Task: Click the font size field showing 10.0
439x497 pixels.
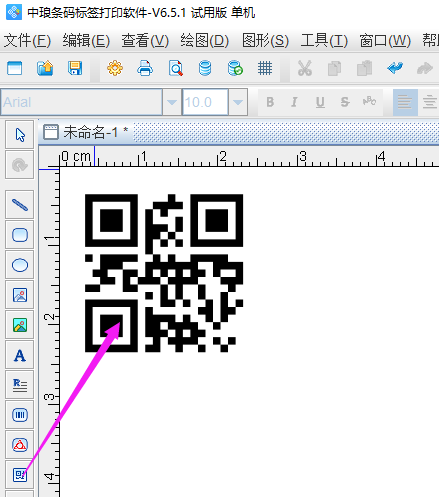Action: 205,102
